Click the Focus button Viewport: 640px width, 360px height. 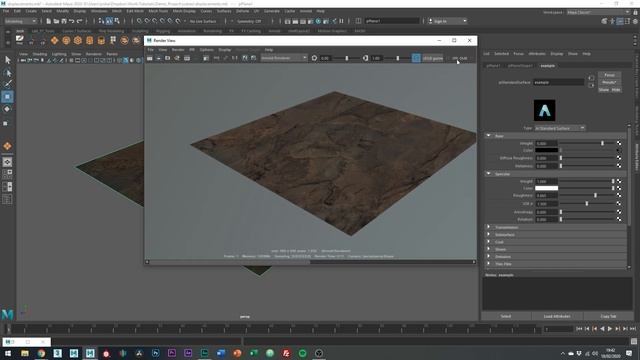tap(609, 75)
